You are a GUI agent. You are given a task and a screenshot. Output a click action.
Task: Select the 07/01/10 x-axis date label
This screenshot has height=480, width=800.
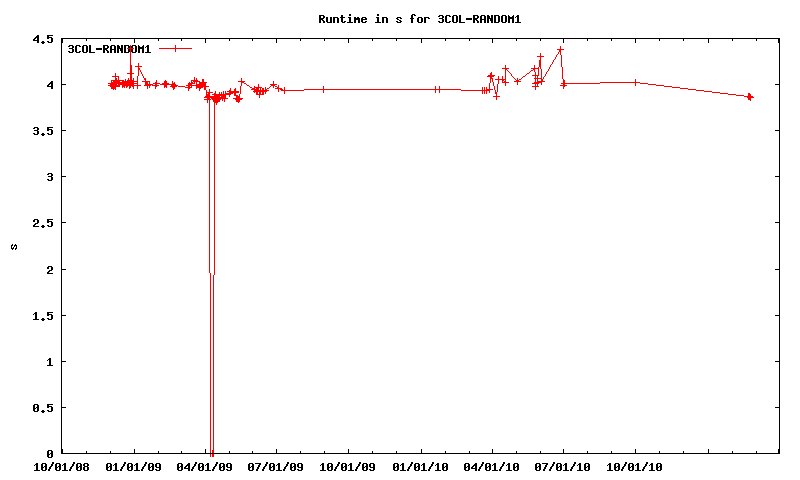(563, 465)
